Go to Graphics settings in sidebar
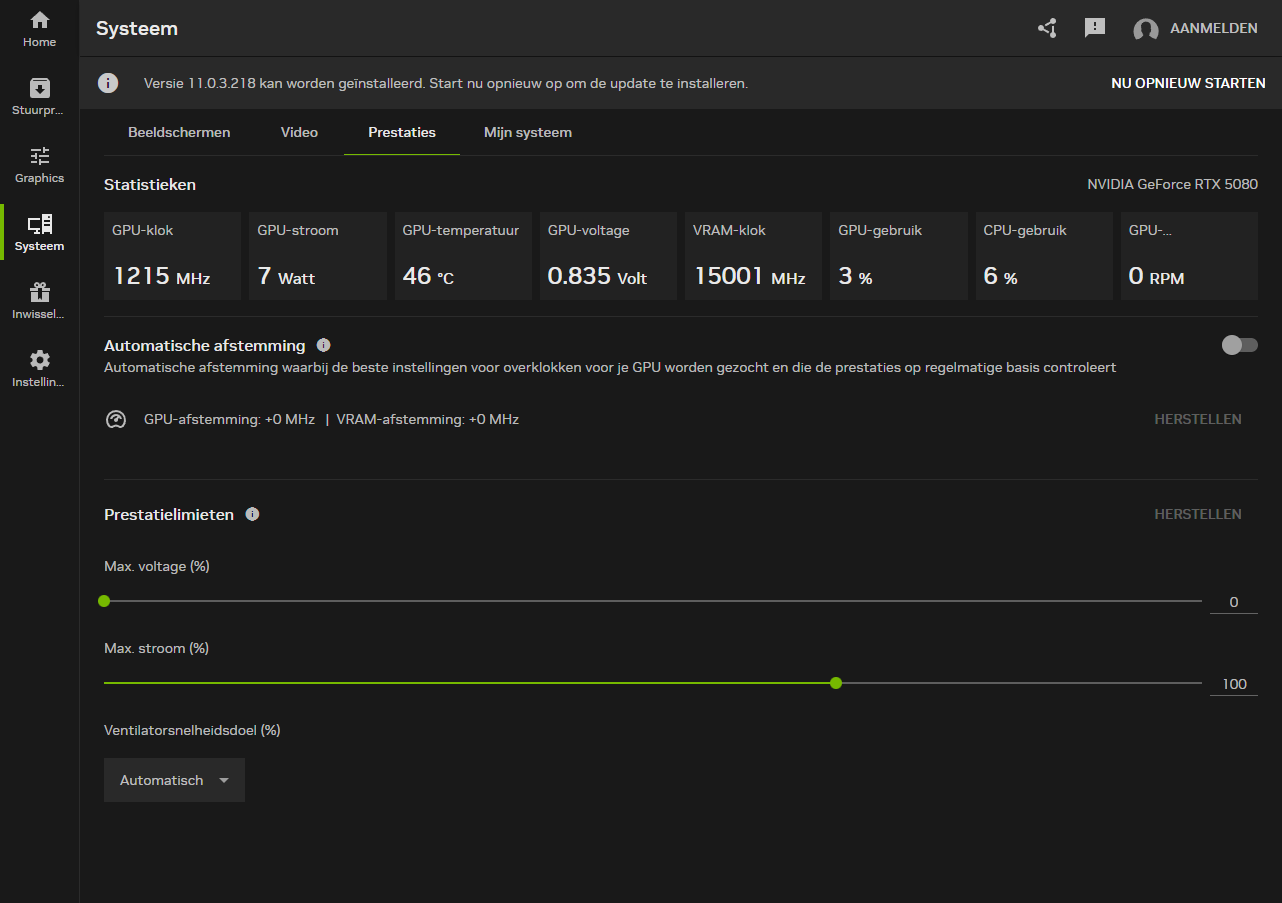 point(40,165)
